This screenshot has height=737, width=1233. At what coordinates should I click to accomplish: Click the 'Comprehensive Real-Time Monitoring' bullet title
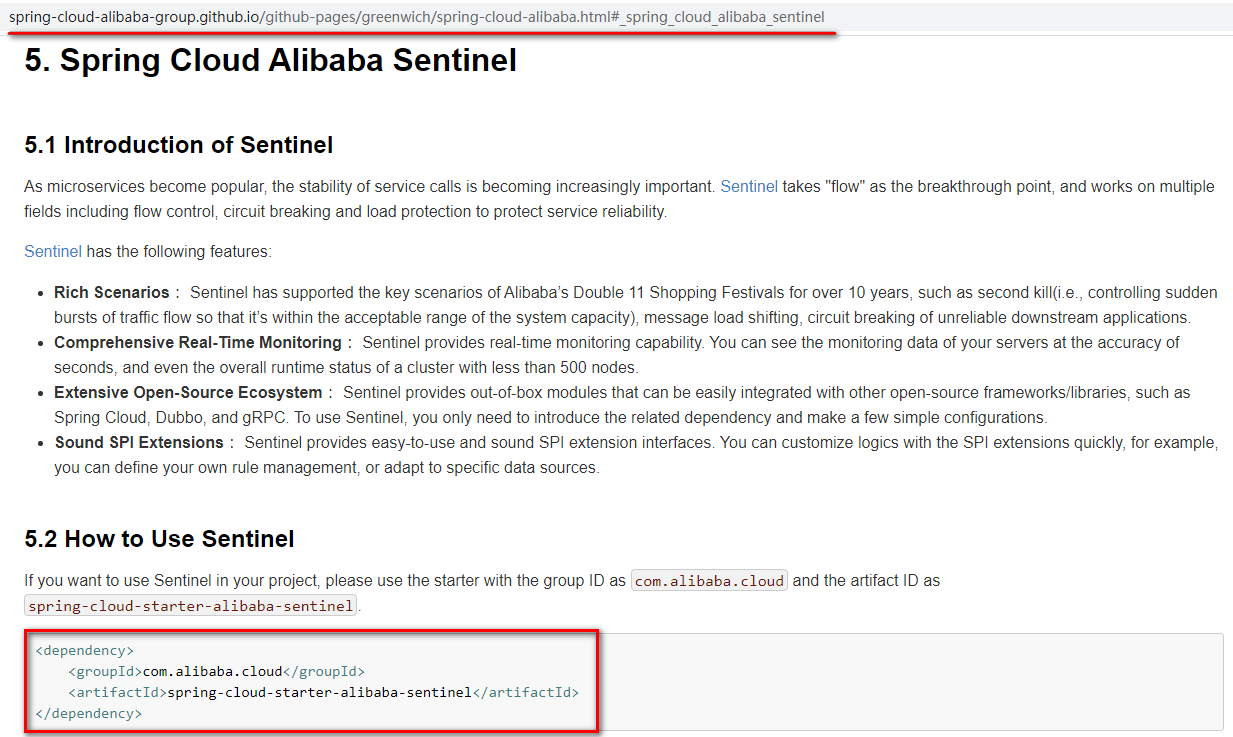[x=197, y=343]
